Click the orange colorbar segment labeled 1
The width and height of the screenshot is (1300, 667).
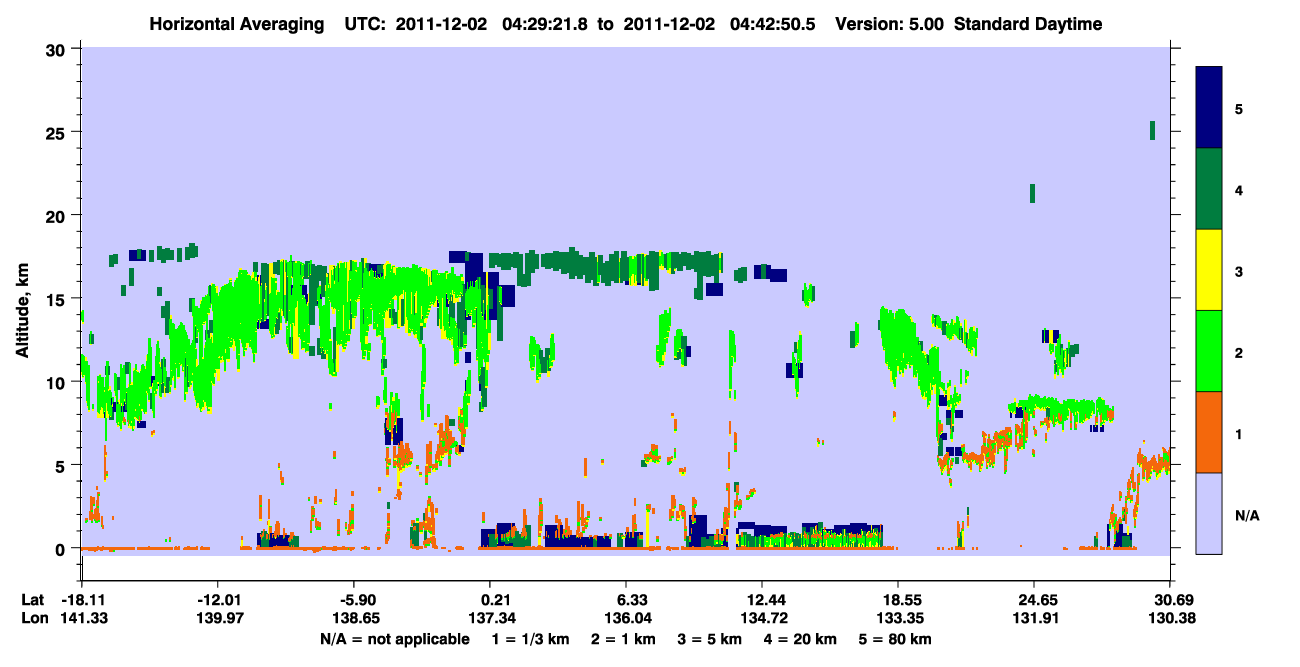pyautogui.click(x=1209, y=432)
